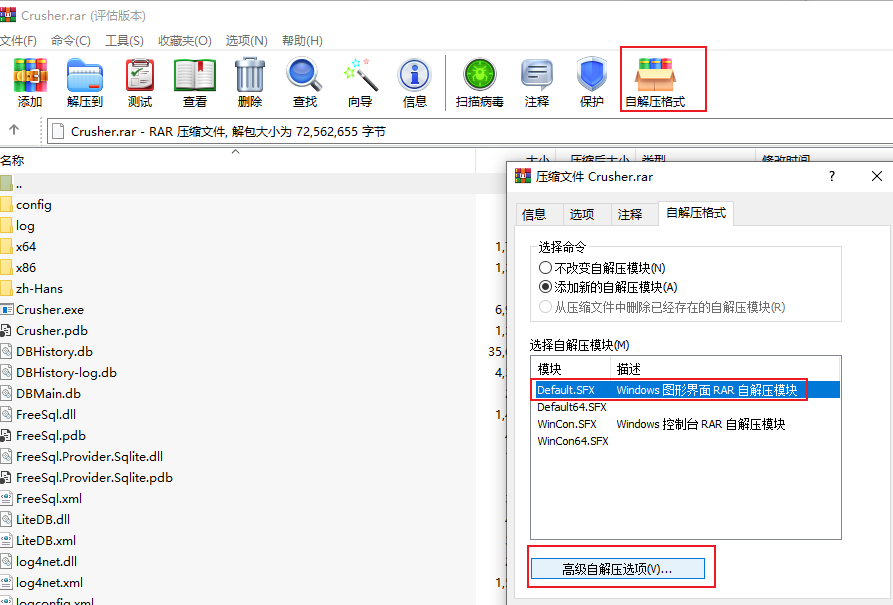
Task: Switch to the 注释 tab in dialog
Action: (x=630, y=215)
